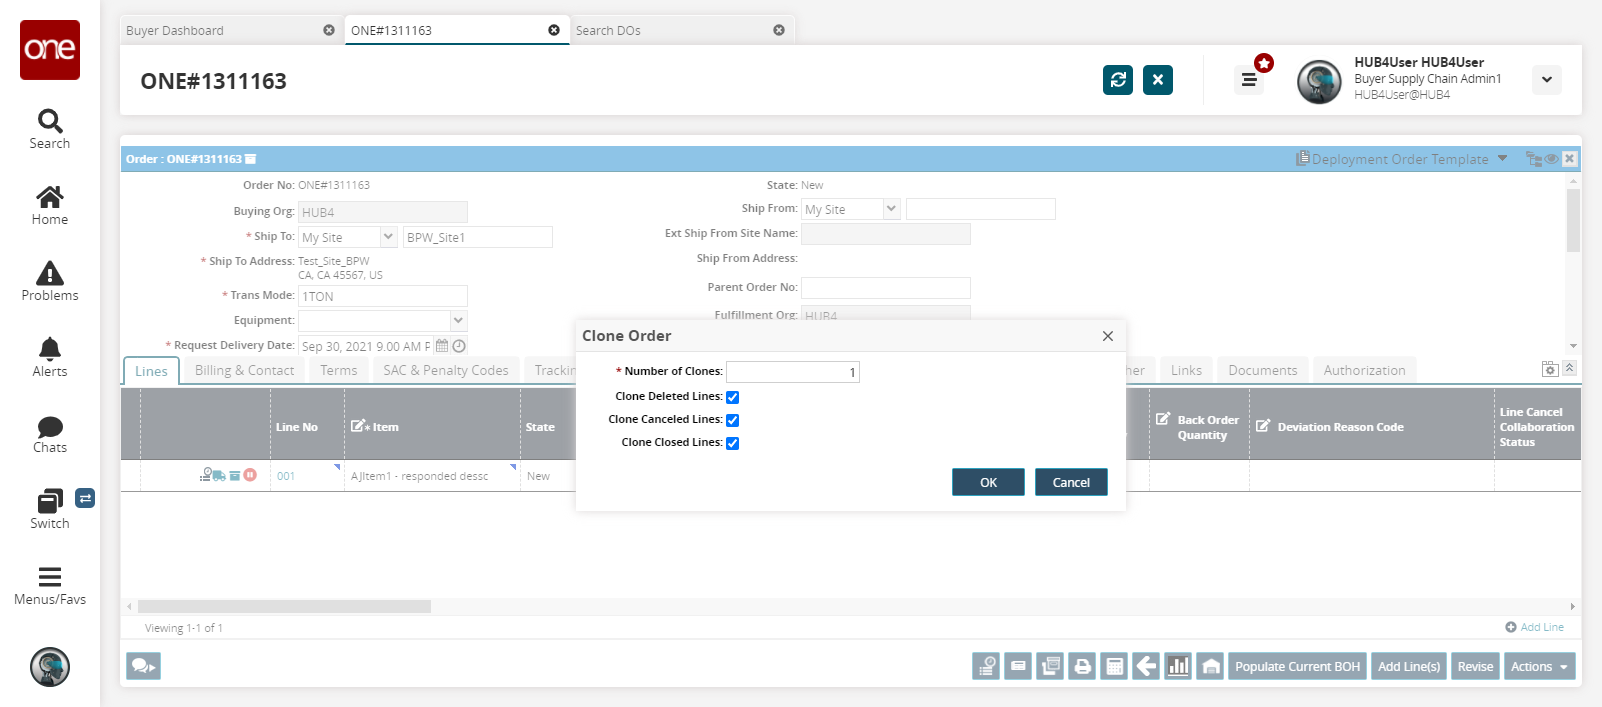Click the grid settings gear icon

point(1550,369)
